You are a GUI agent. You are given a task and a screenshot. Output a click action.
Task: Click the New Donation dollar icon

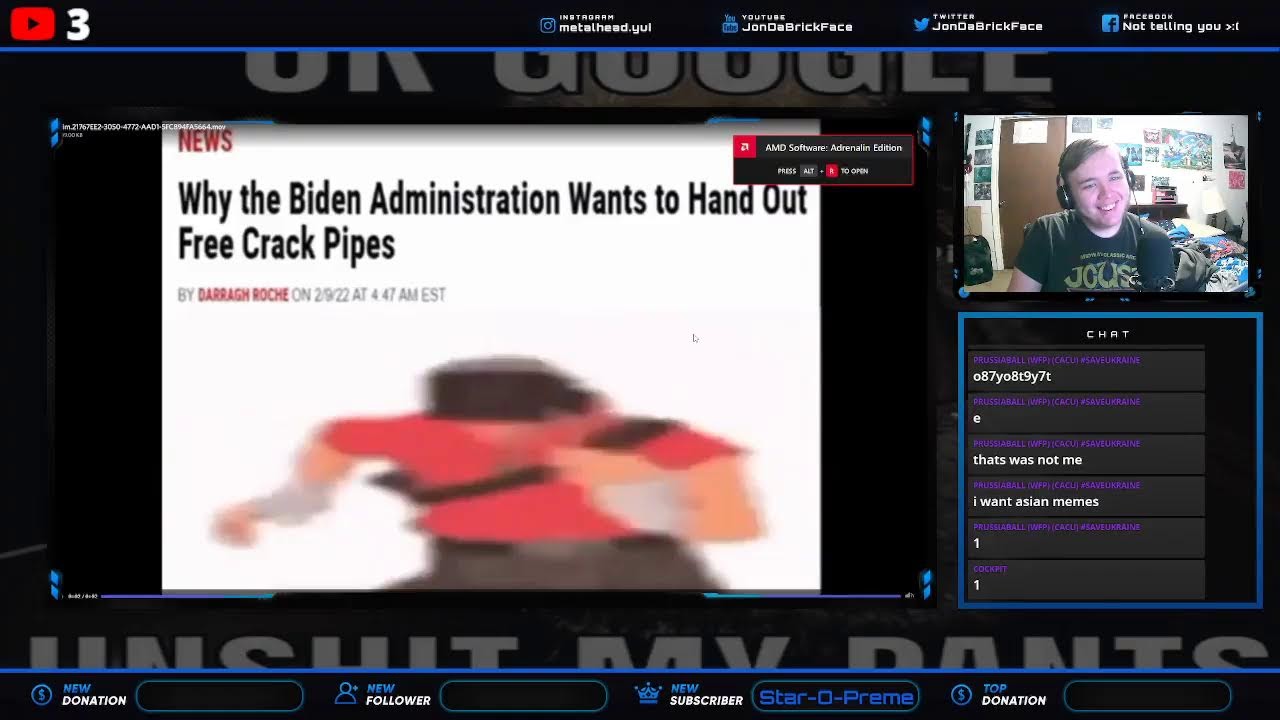pos(41,694)
